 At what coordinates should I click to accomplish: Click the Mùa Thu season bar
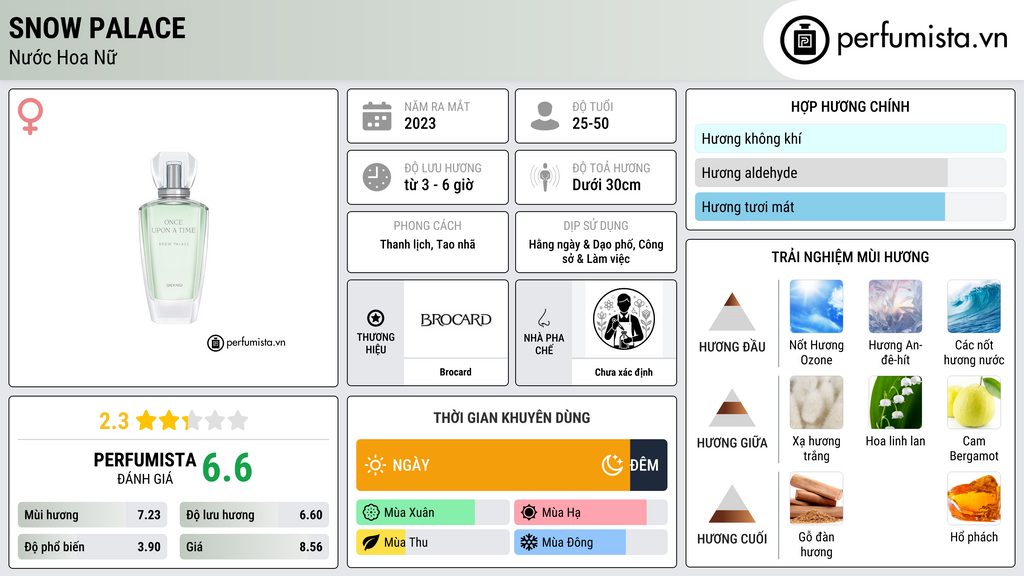pos(433,542)
